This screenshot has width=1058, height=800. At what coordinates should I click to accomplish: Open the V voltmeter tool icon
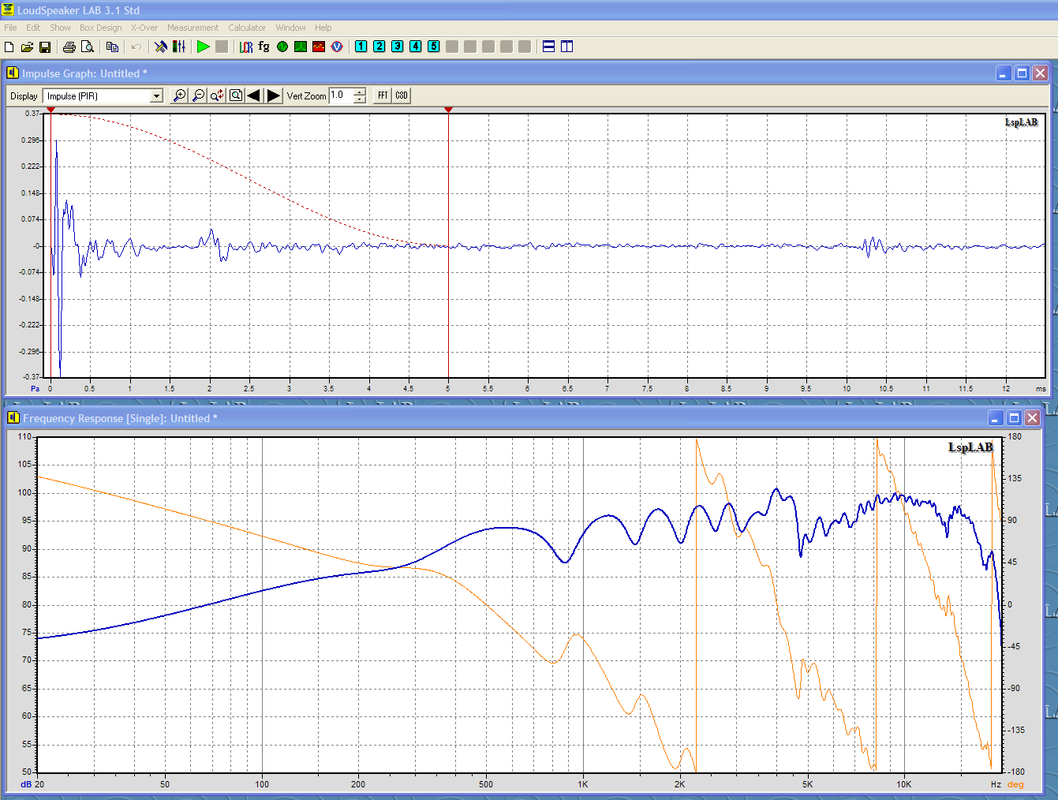[337, 47]
